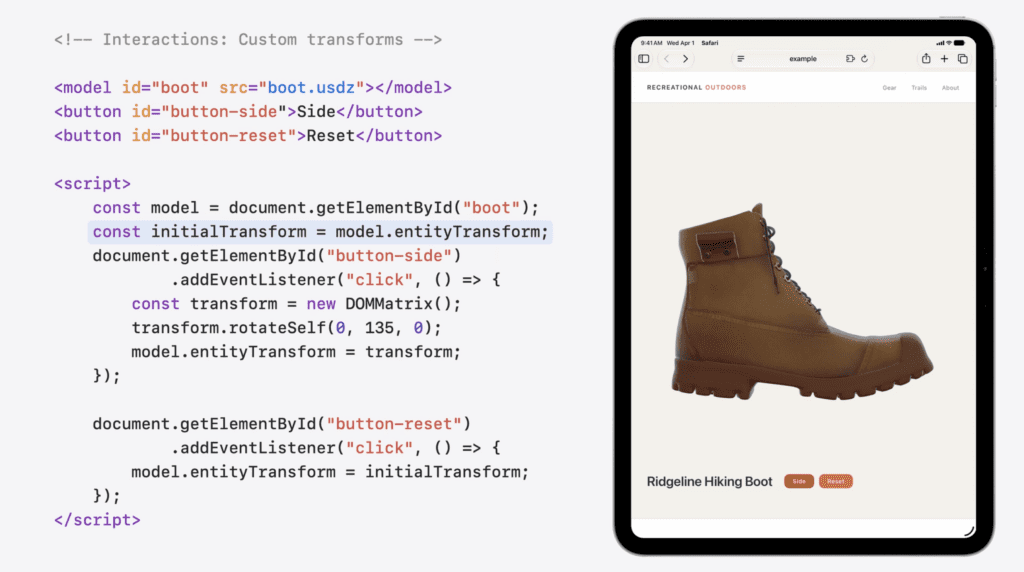The image size is (1024, 572).
Task: Click the new DOMMatrix() code line
Action: [x=296, y=304]
